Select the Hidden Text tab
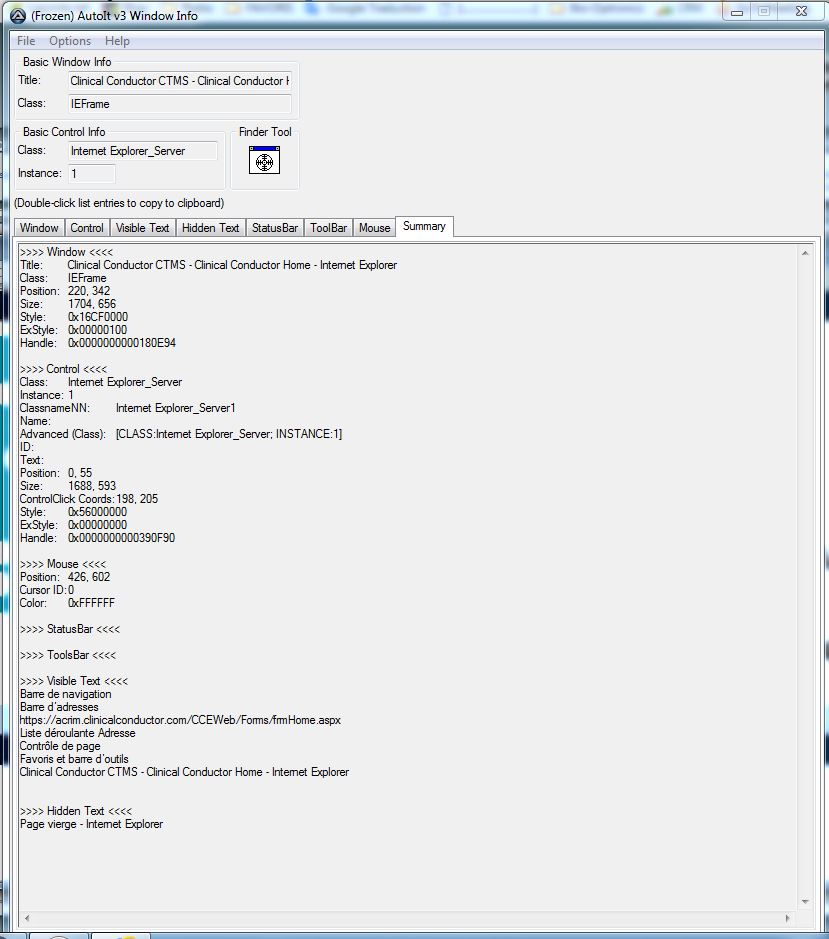Image resolution: width=829 pixels, height=939 pixels. (x=210, y=228)
